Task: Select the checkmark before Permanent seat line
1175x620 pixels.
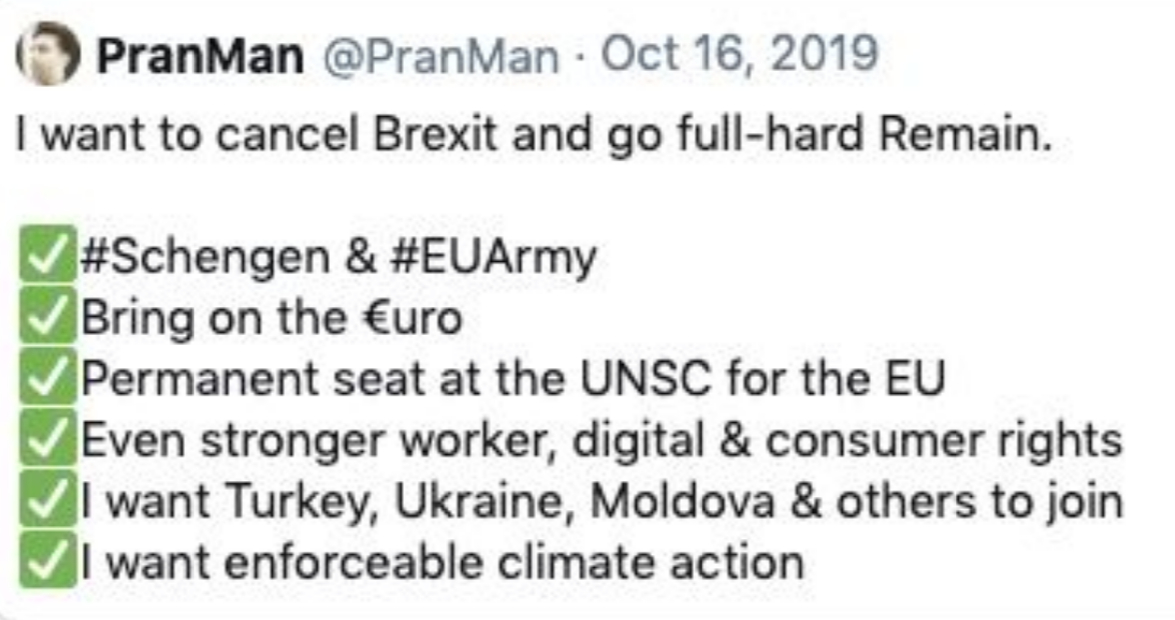Action: tap(49, 379)
